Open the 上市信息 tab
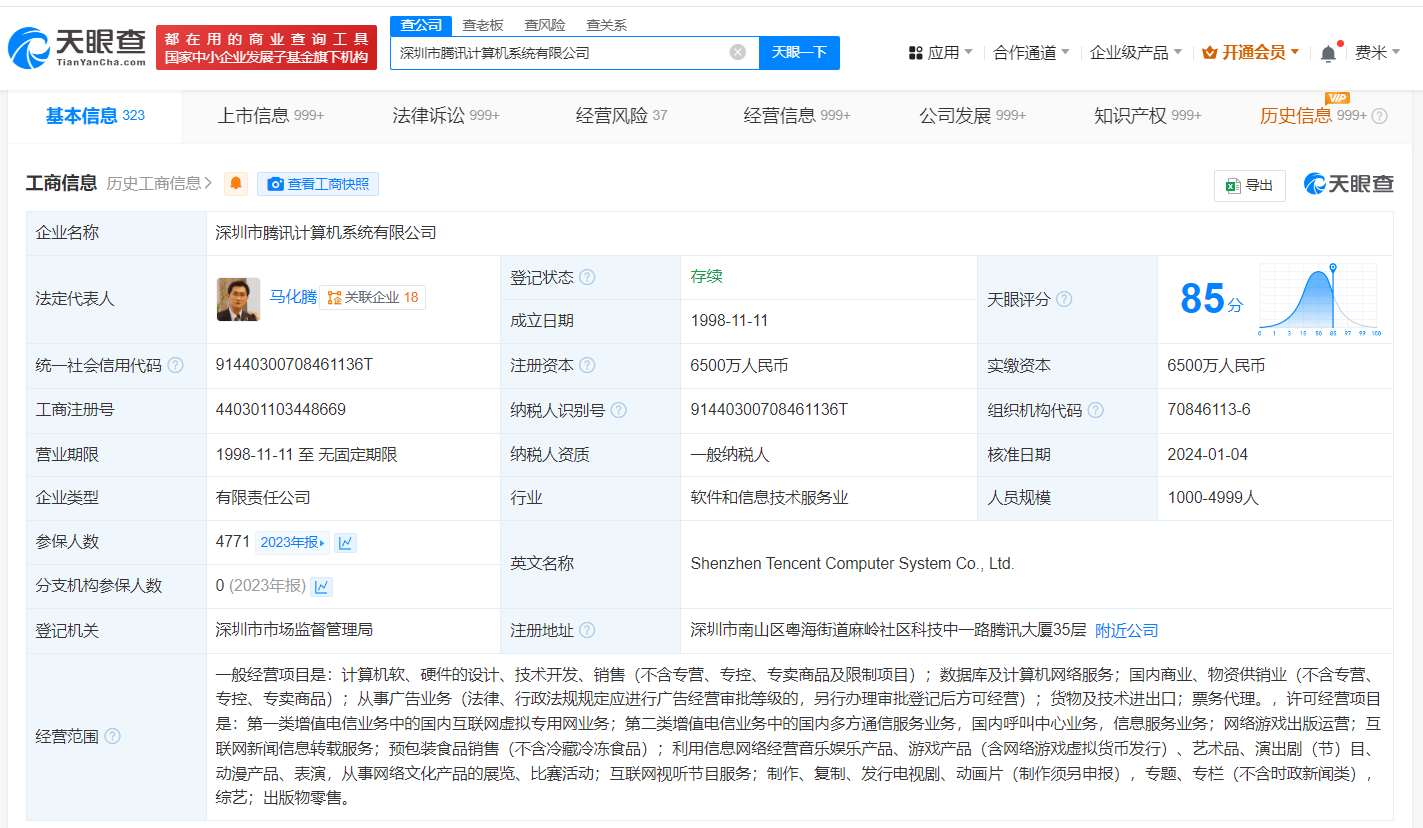This screenshot has height=828, width=1423. click(x=271, y=116)
